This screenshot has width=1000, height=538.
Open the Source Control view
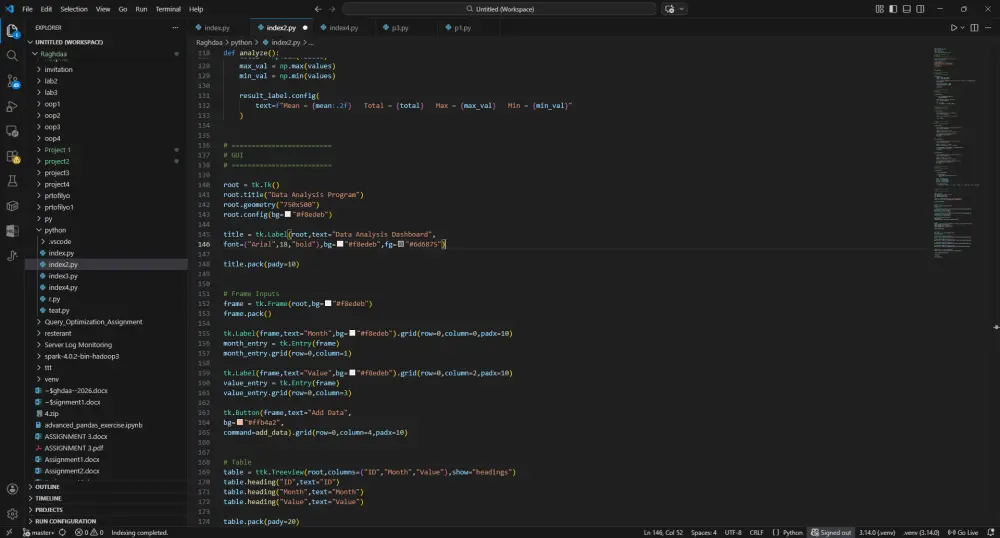tap(12, 81)
